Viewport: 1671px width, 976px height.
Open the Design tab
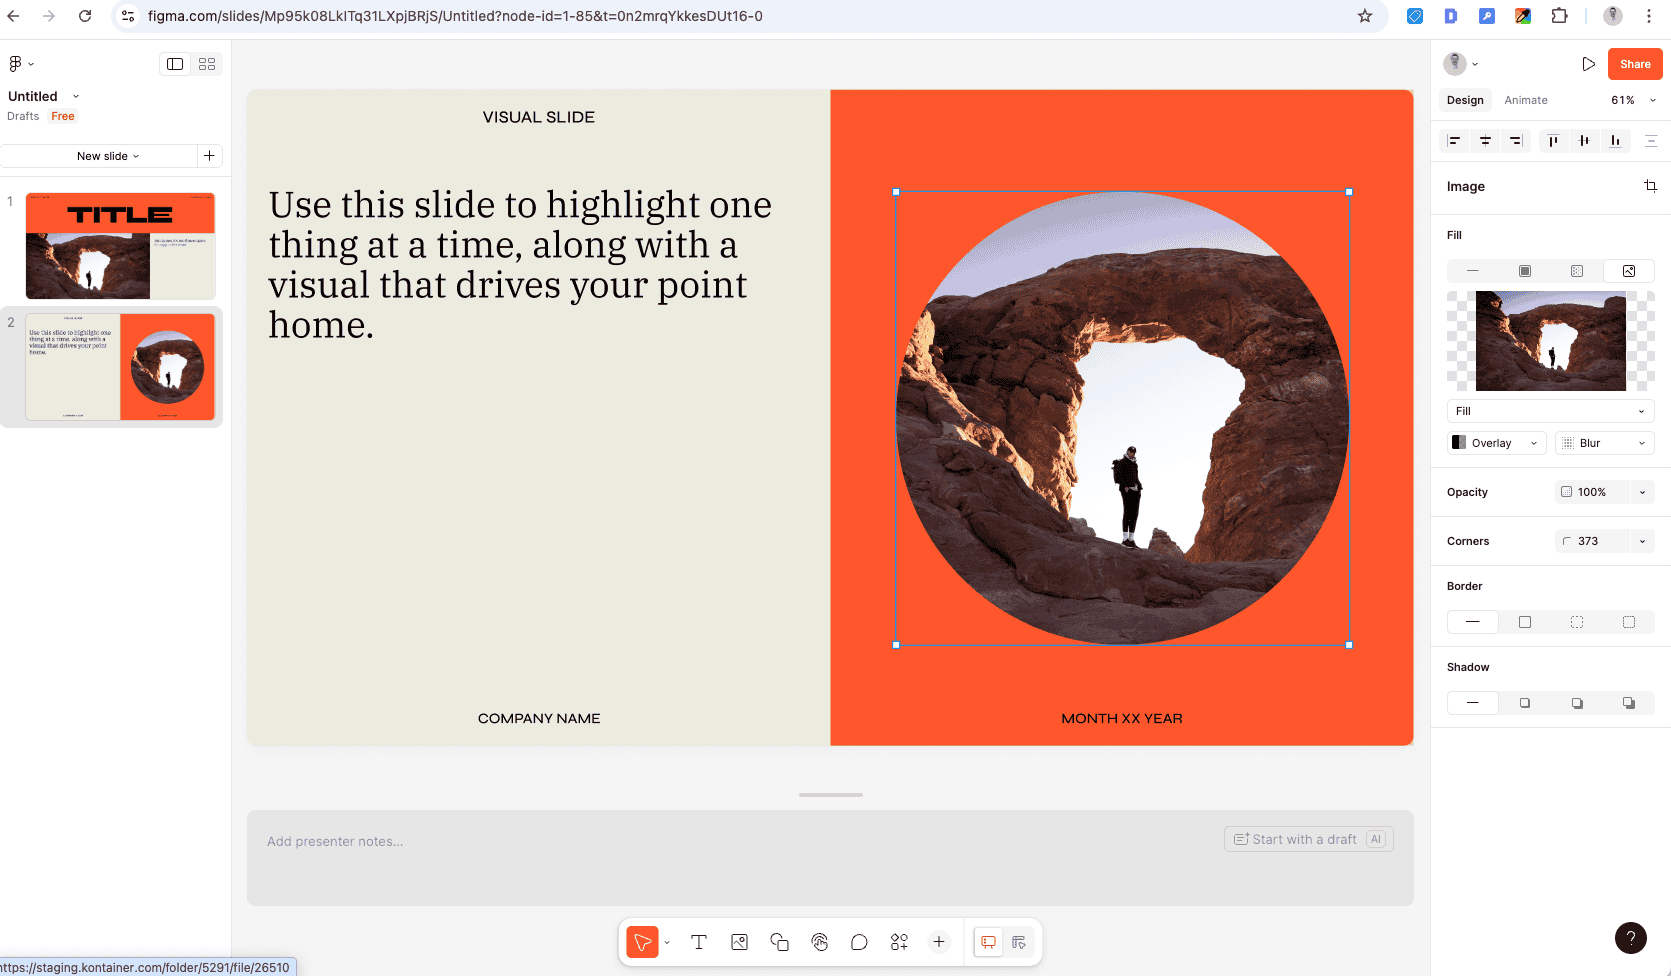1465,100
